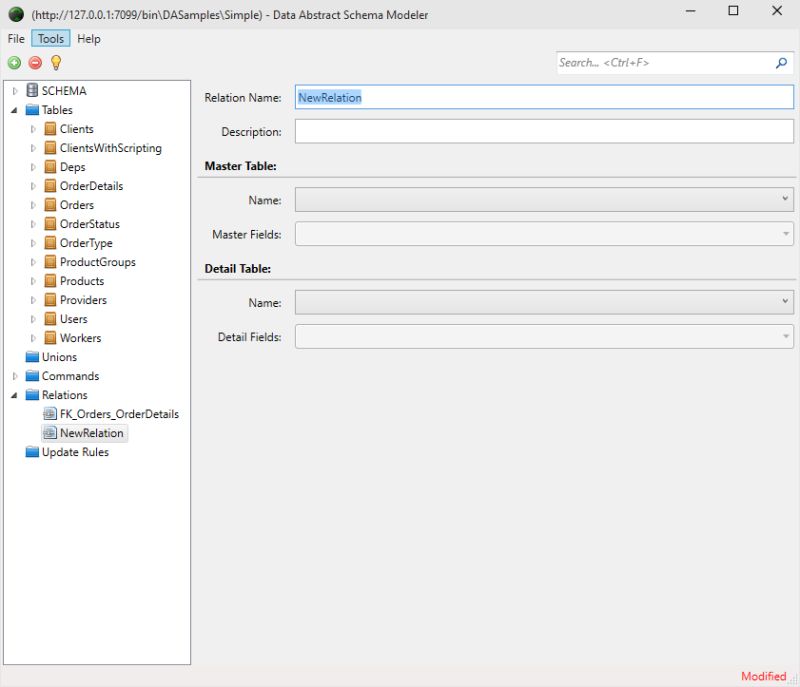Select the FK_Orders_OrderDetails relation label
The width and height of the screenshot is (800, 687).
click(x=119, y=414)
